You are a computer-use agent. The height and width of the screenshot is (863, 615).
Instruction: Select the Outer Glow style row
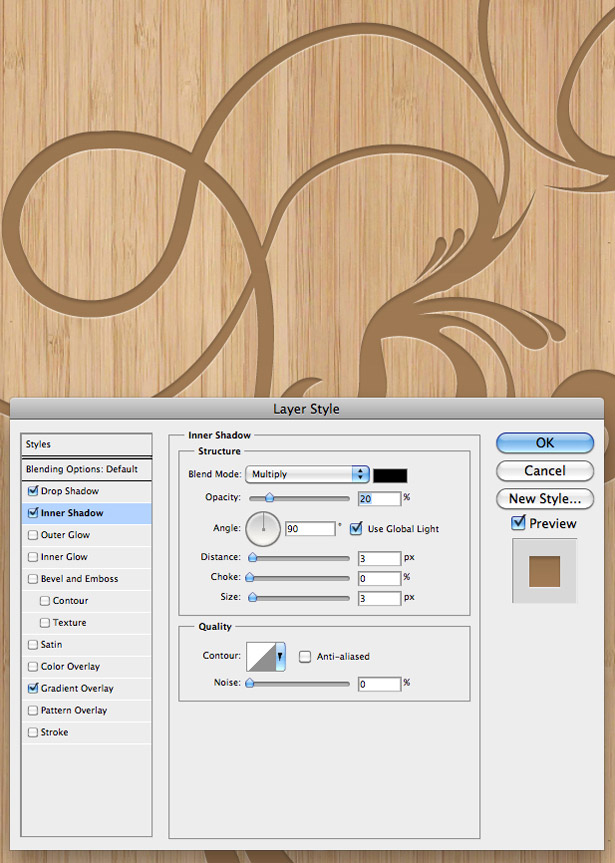click(86, 534)
